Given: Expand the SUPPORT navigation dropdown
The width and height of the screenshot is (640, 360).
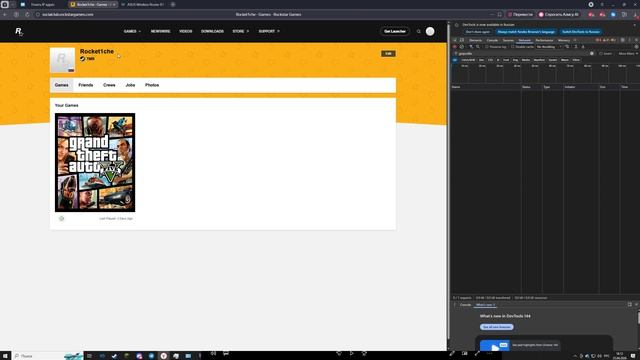Looking at the screenshot, I should pos(269,31).
